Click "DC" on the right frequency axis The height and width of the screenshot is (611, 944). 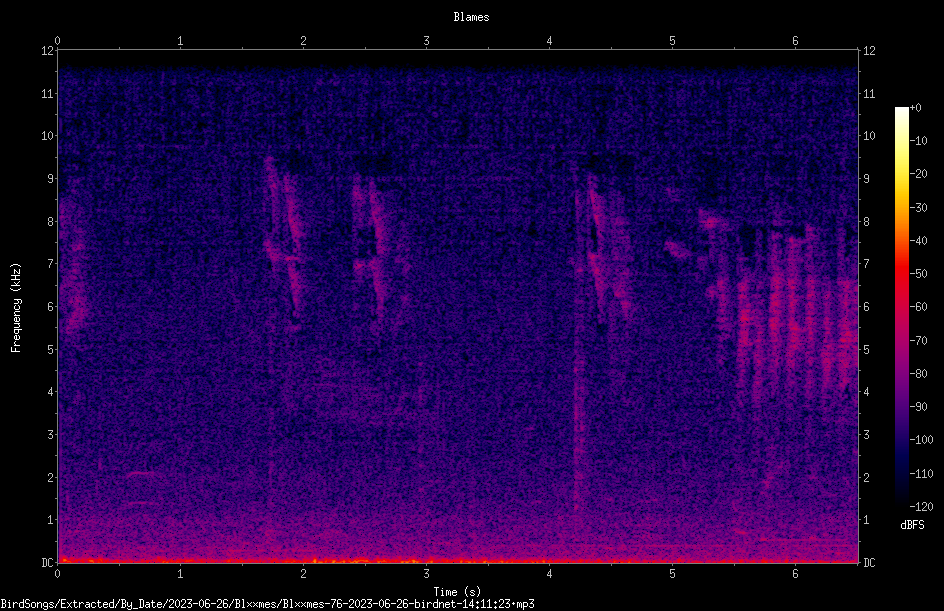[x=869, y=563]
